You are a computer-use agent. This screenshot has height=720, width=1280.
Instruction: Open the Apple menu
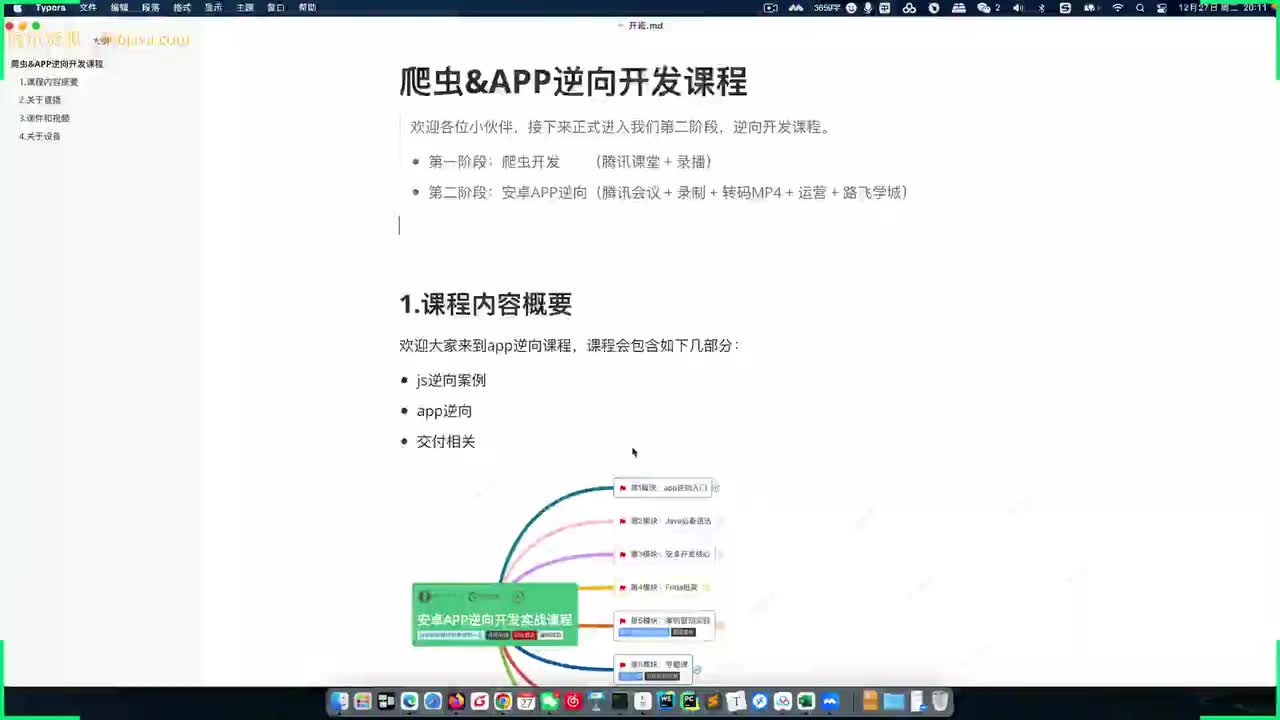[16, 7]
